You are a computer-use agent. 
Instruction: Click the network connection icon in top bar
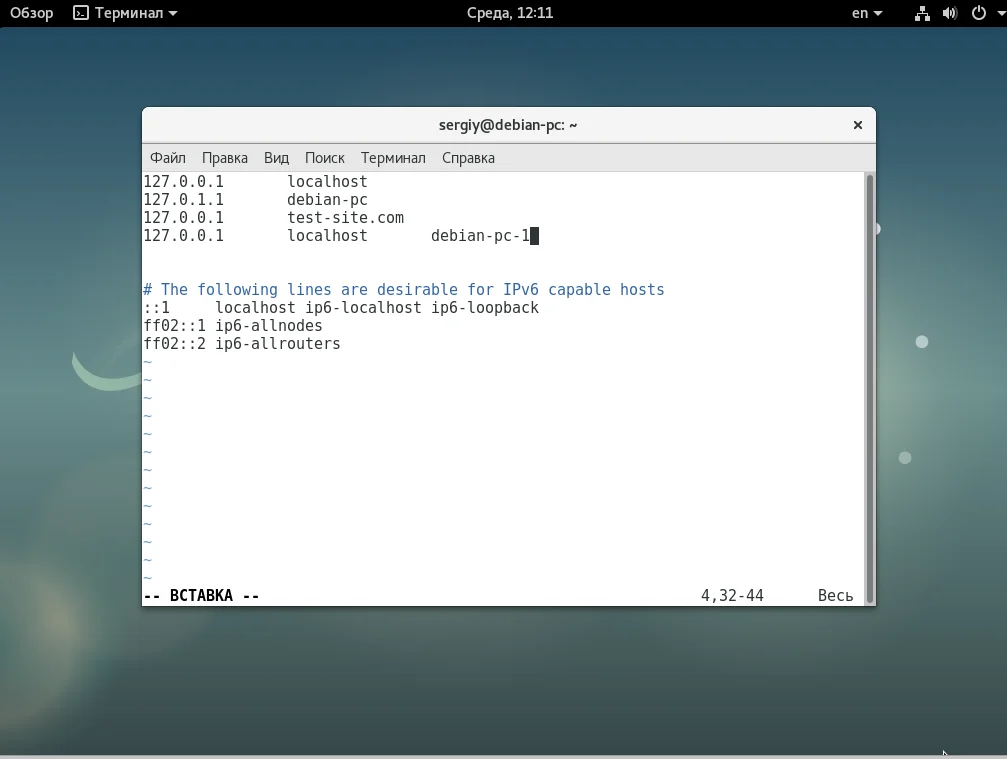point(922,13)
